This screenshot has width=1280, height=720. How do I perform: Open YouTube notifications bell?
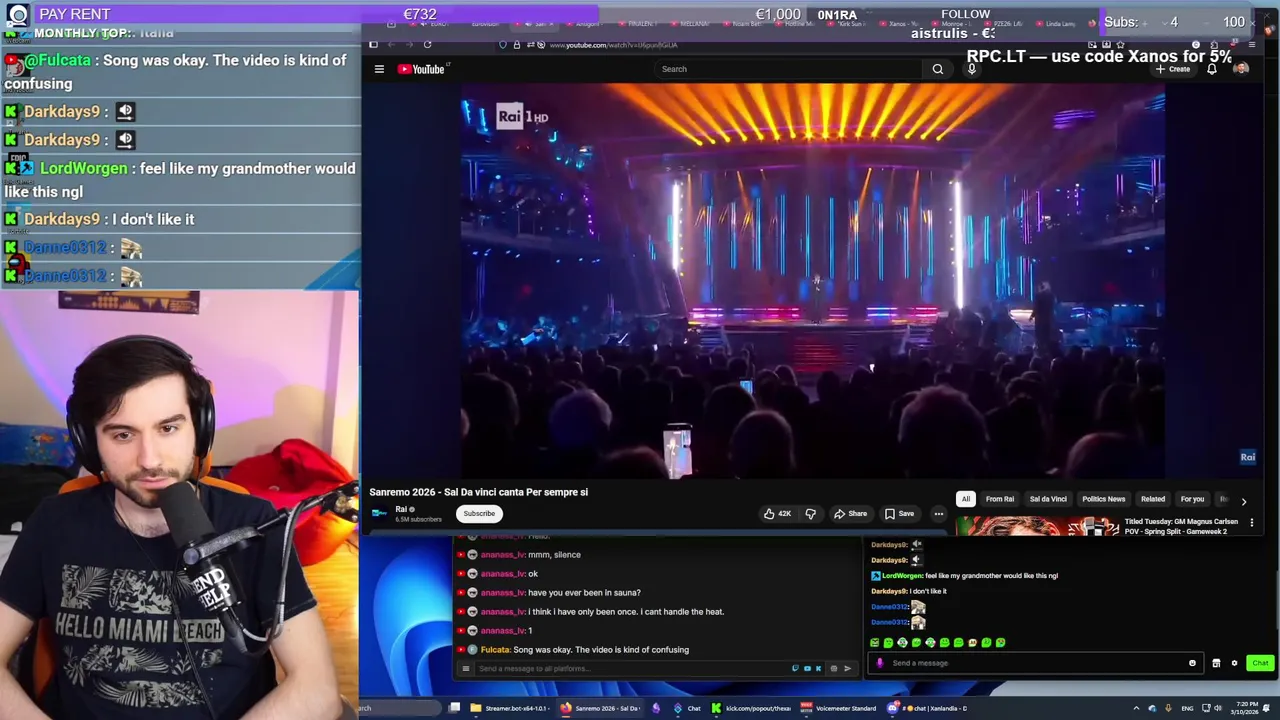click(1212, 69)
